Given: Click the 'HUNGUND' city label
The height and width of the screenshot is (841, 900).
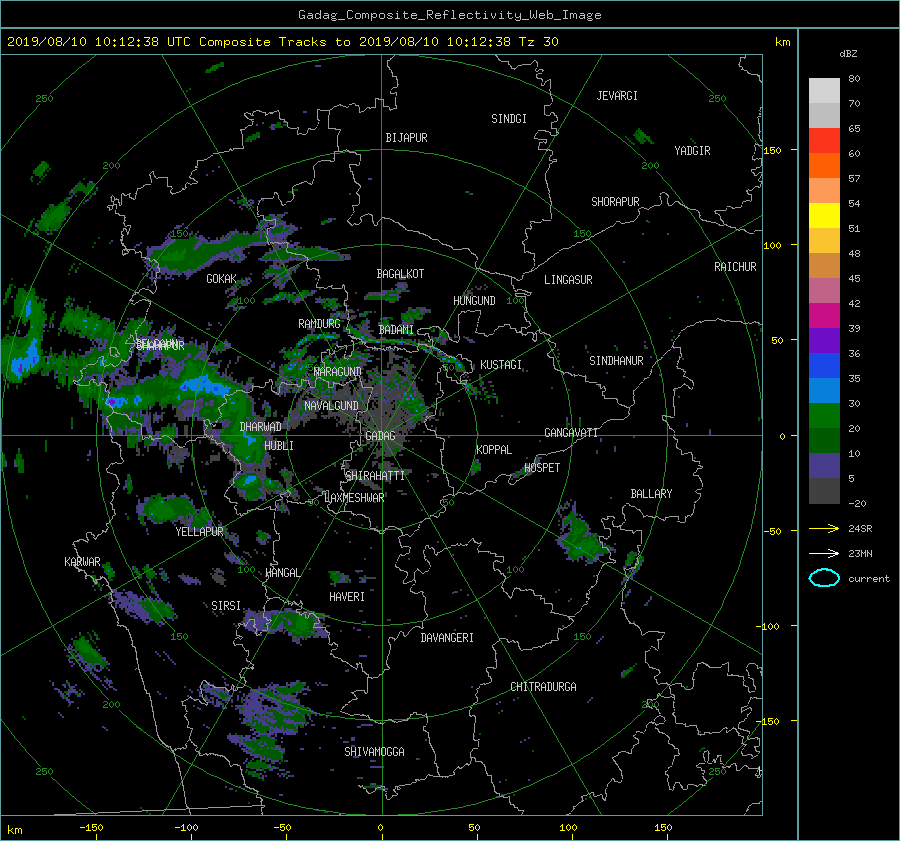Looking at the screenshot, I should pos(474,301).
